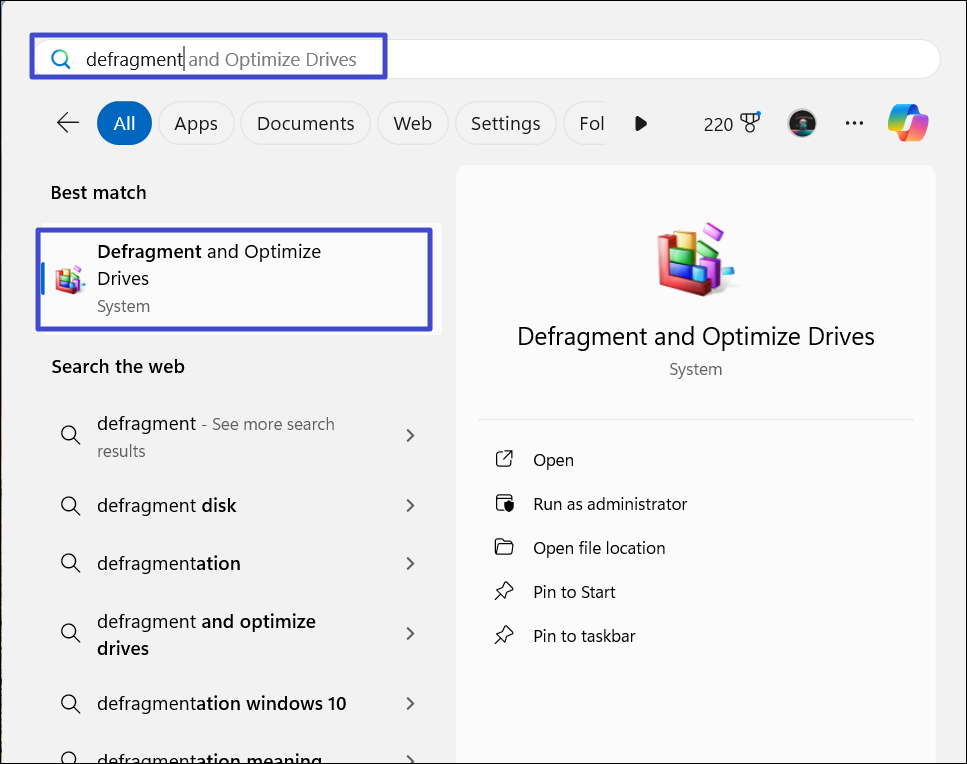Select the Web filter tab
967x764 pixels.
click(412, 123)
